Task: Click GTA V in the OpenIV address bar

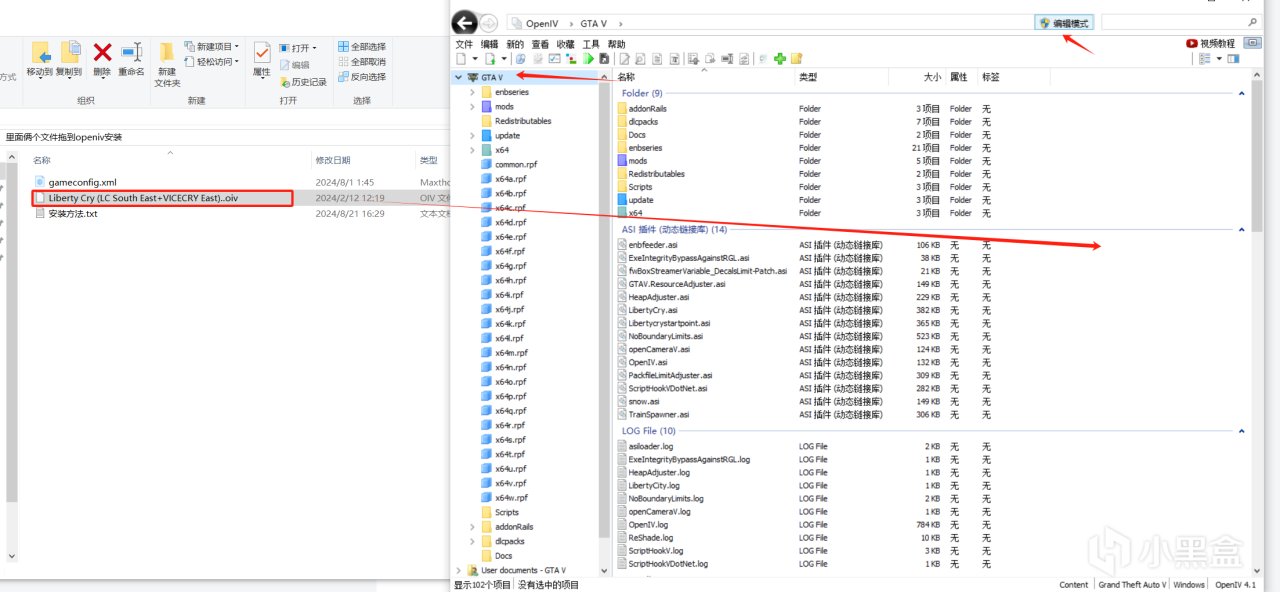Action: pos(593,23)
